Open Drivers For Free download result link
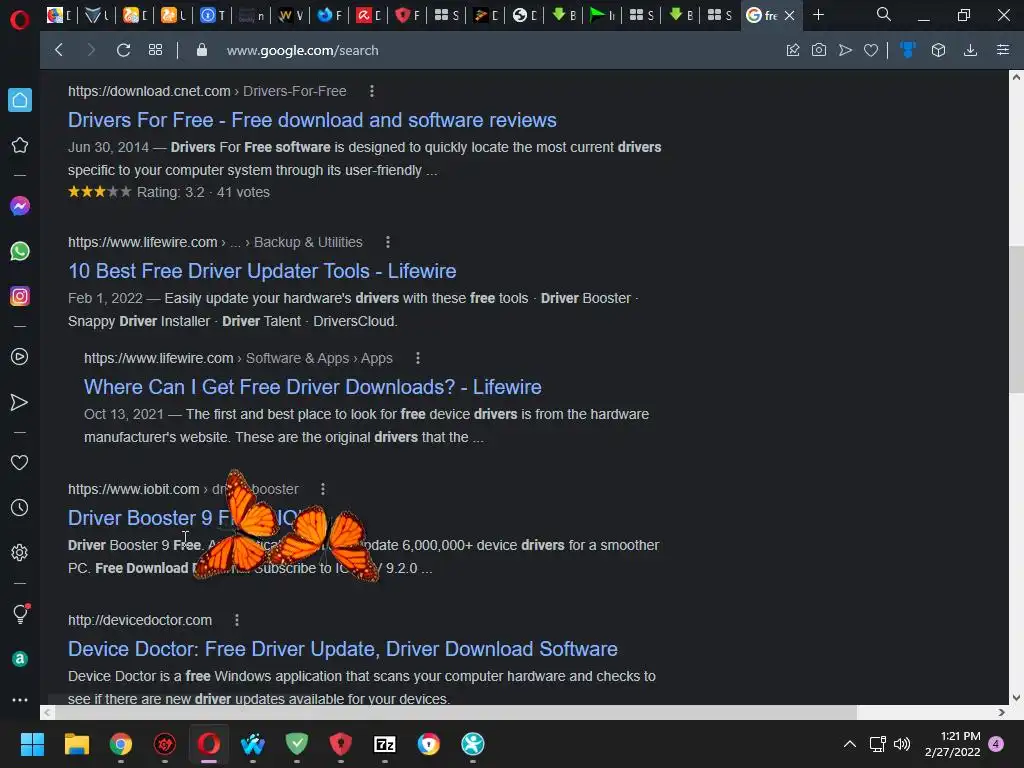1024x768 pixels. (312, 120)
